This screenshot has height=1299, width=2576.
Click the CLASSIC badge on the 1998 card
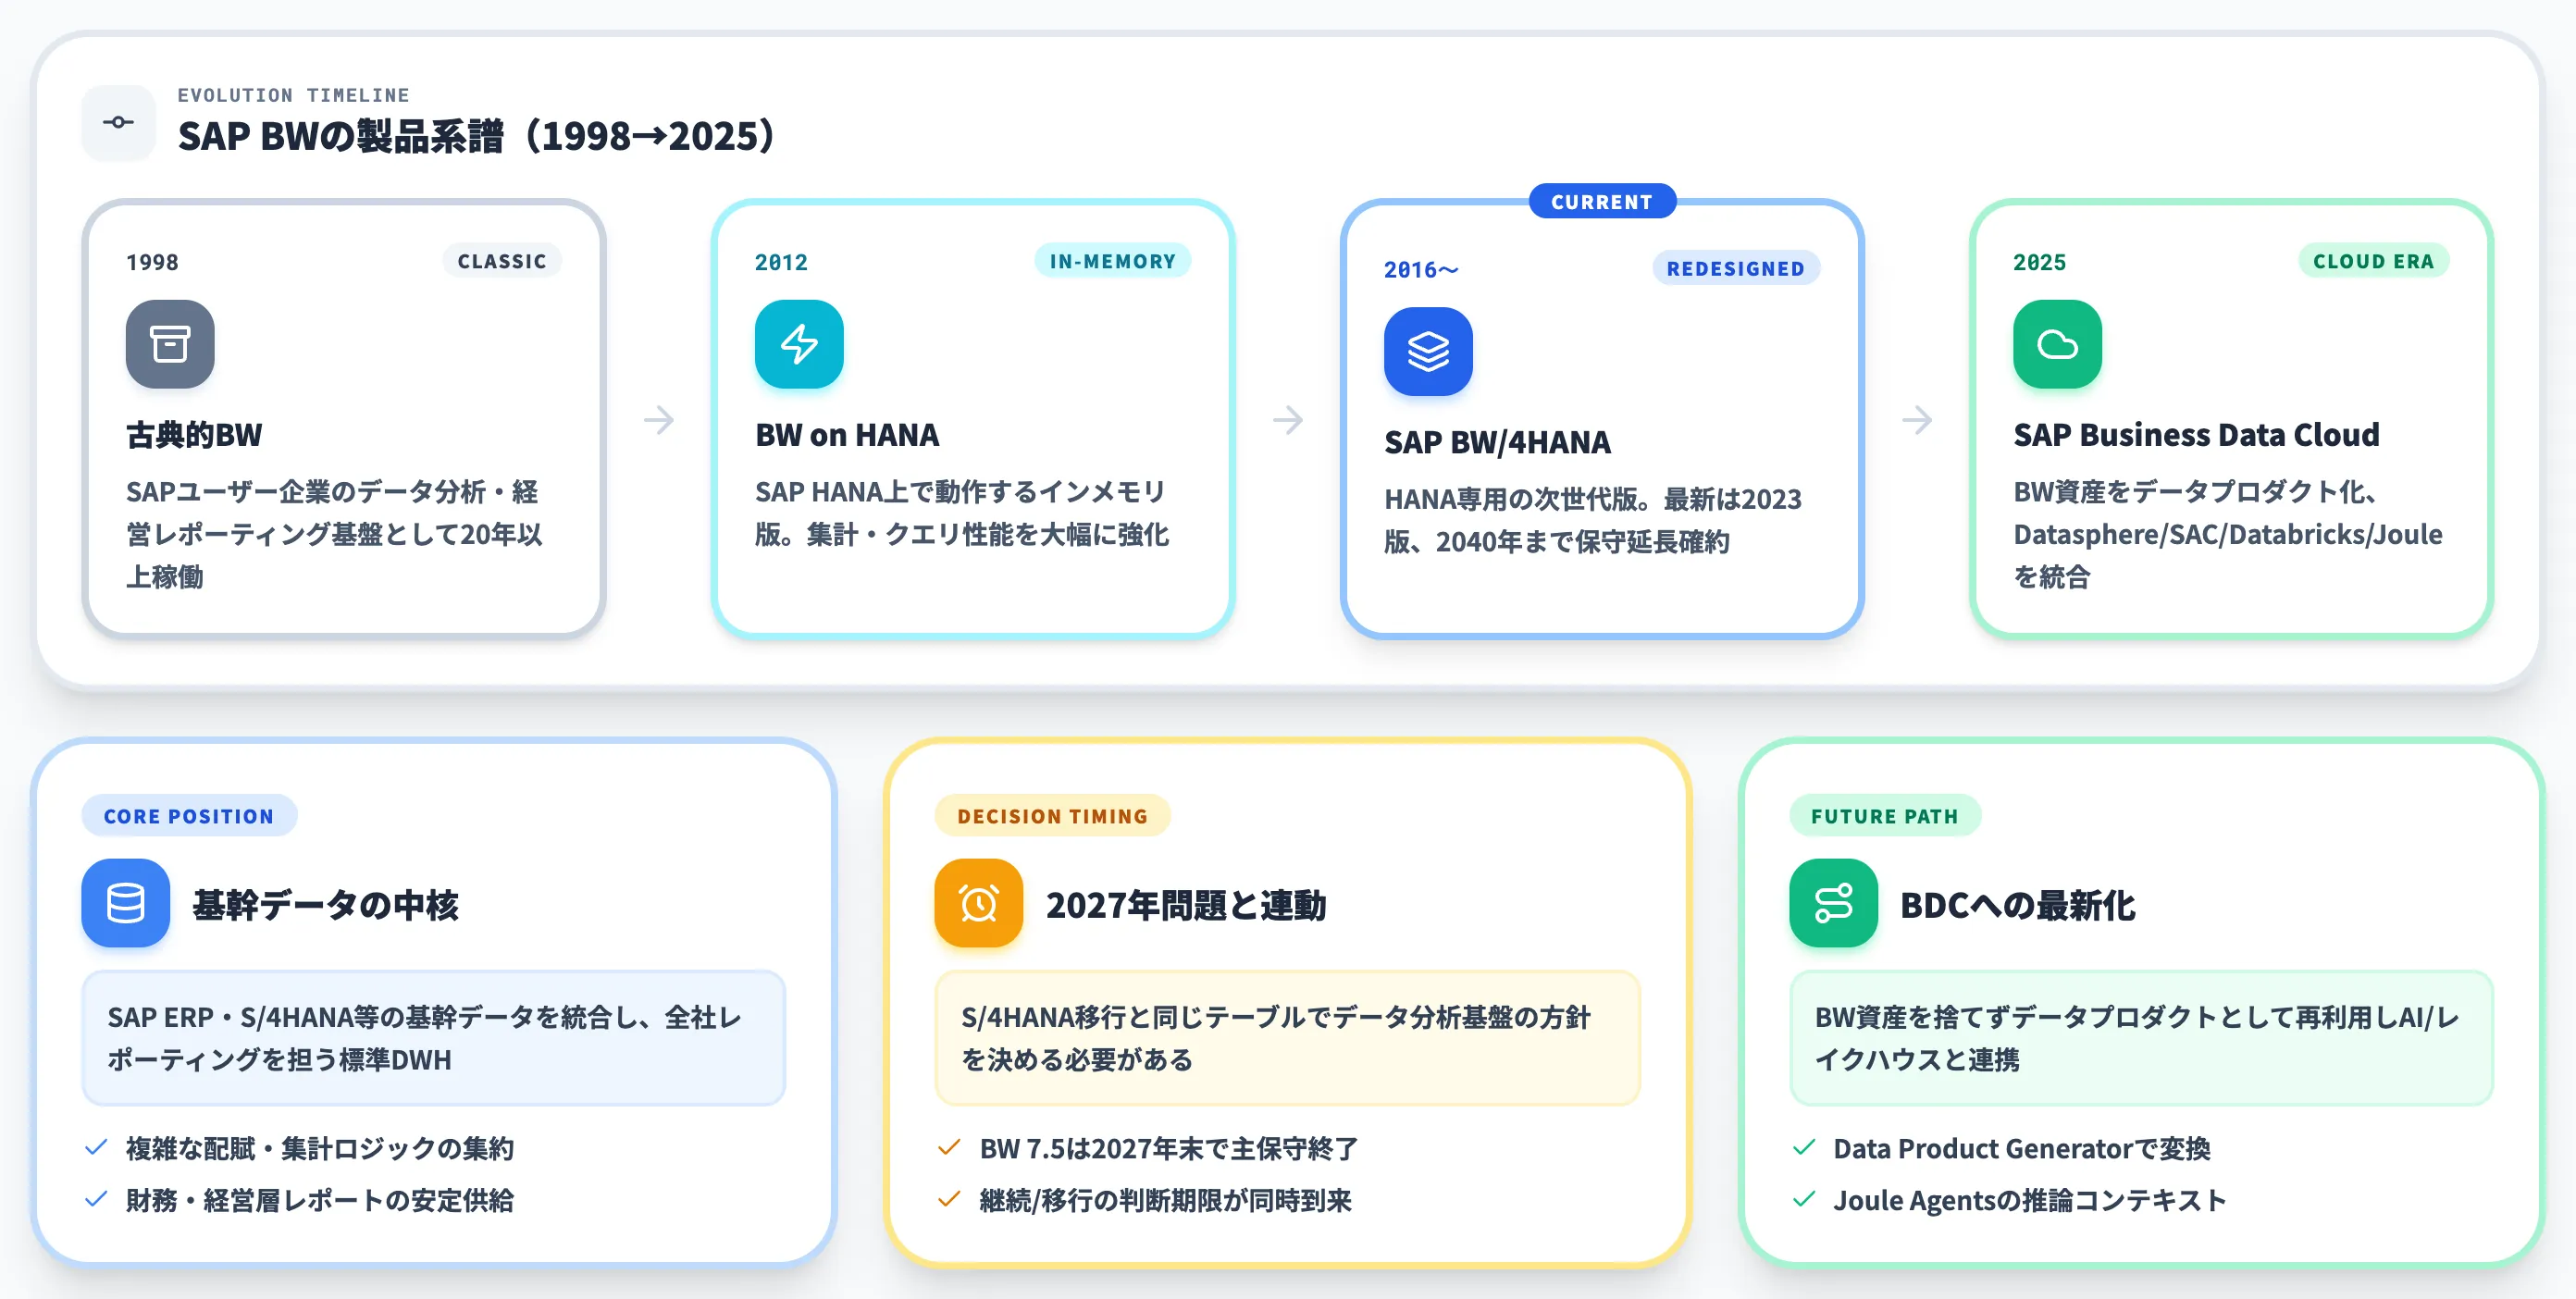(502, 261)
